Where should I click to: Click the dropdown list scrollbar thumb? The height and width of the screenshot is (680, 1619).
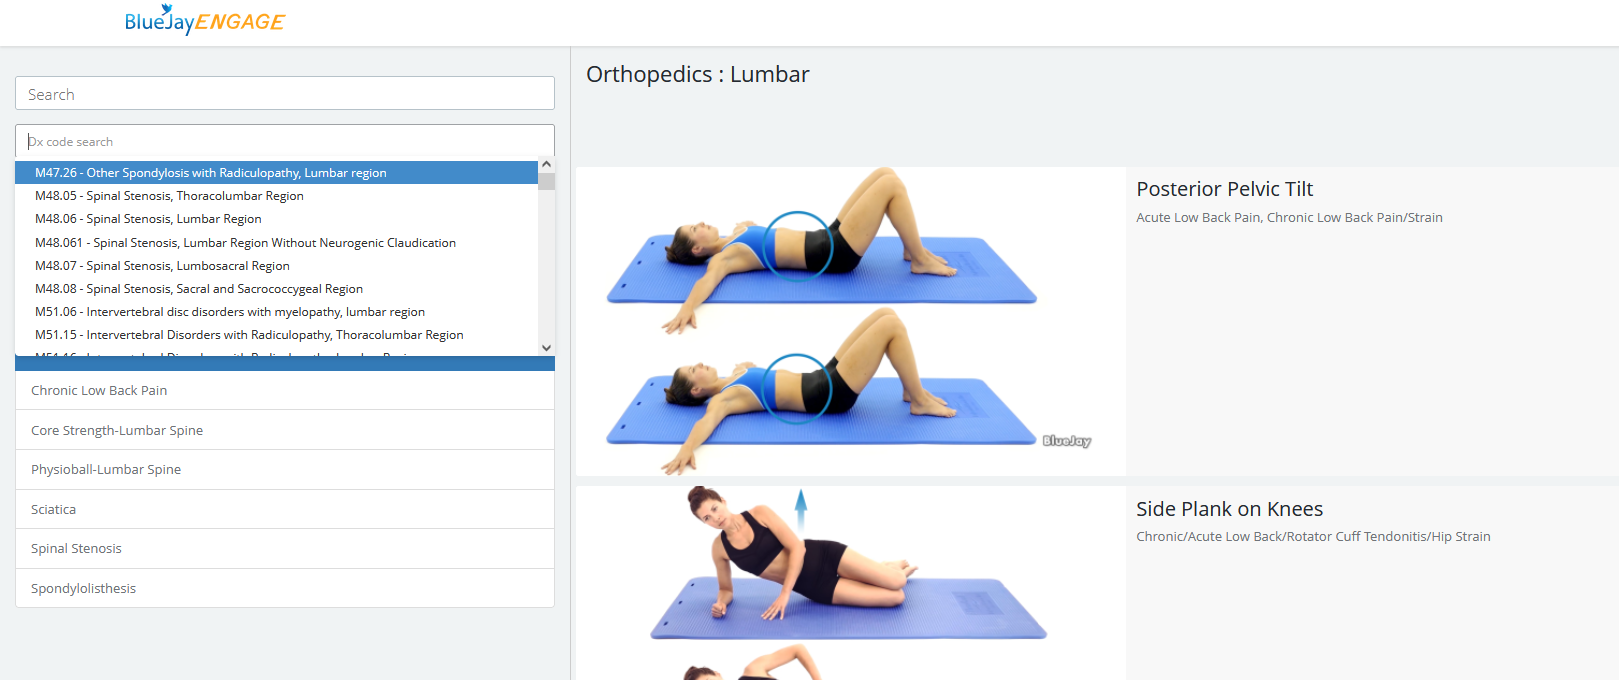pyautogui.click(x=546, y=181)
